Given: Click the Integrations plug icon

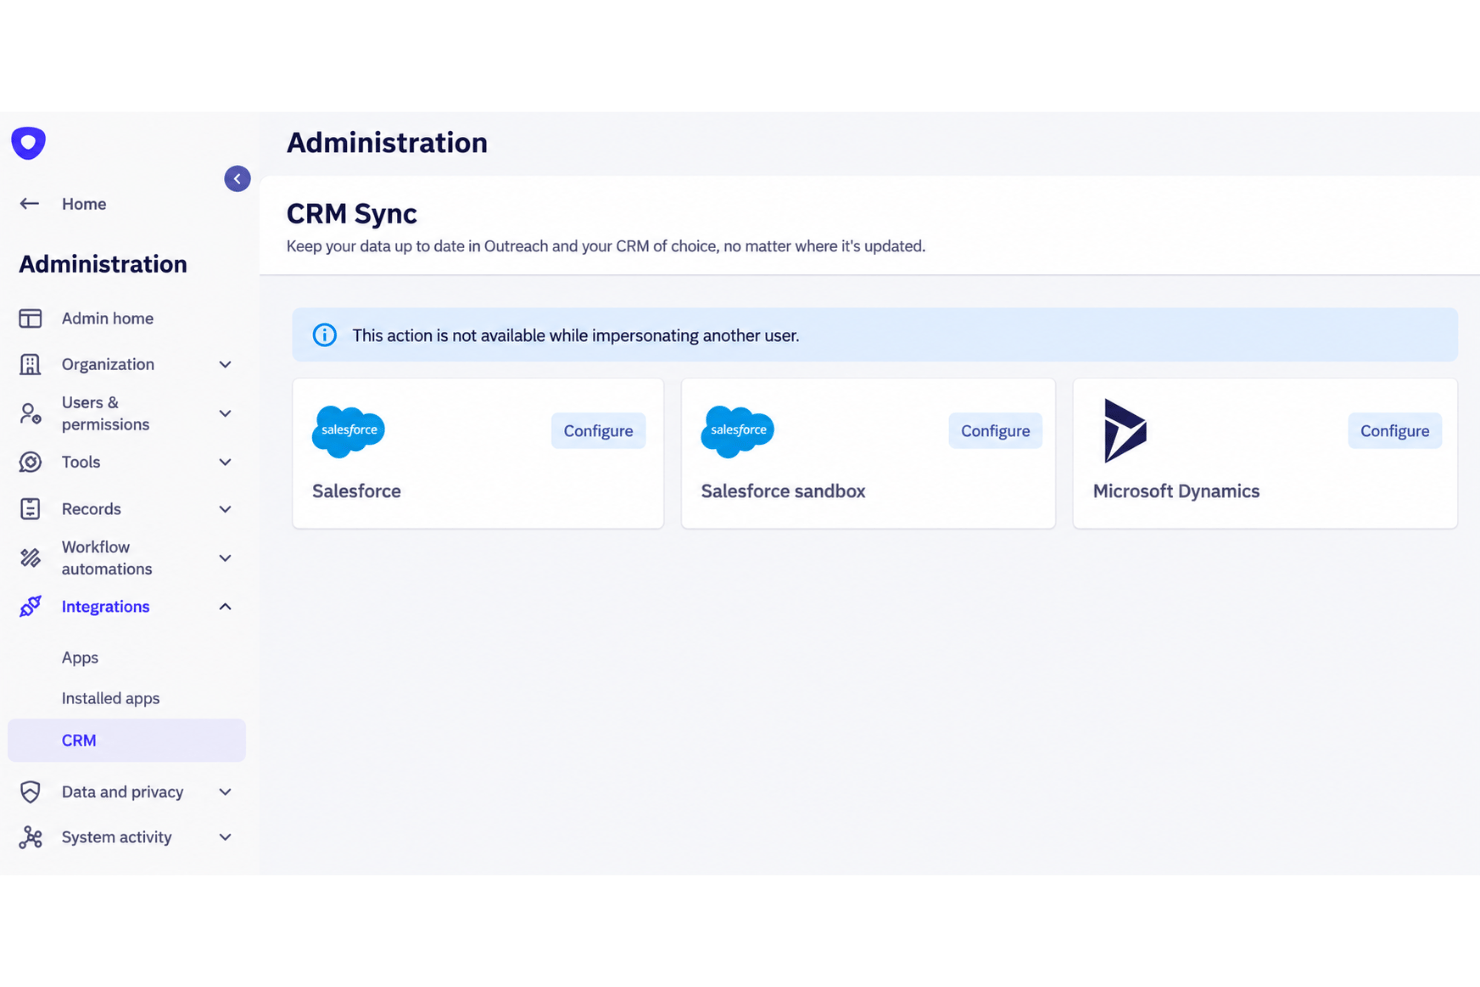Looking at the screenshot, I should (x=30, y=606).
